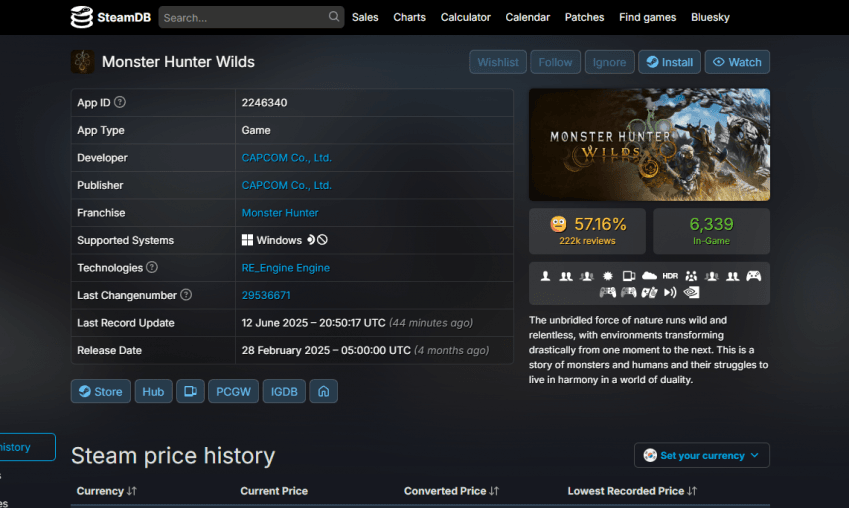The height and width of the screenshot is (508, 849).
Task: Toggle the Ignore button
Action: click(x=609, y=62)
